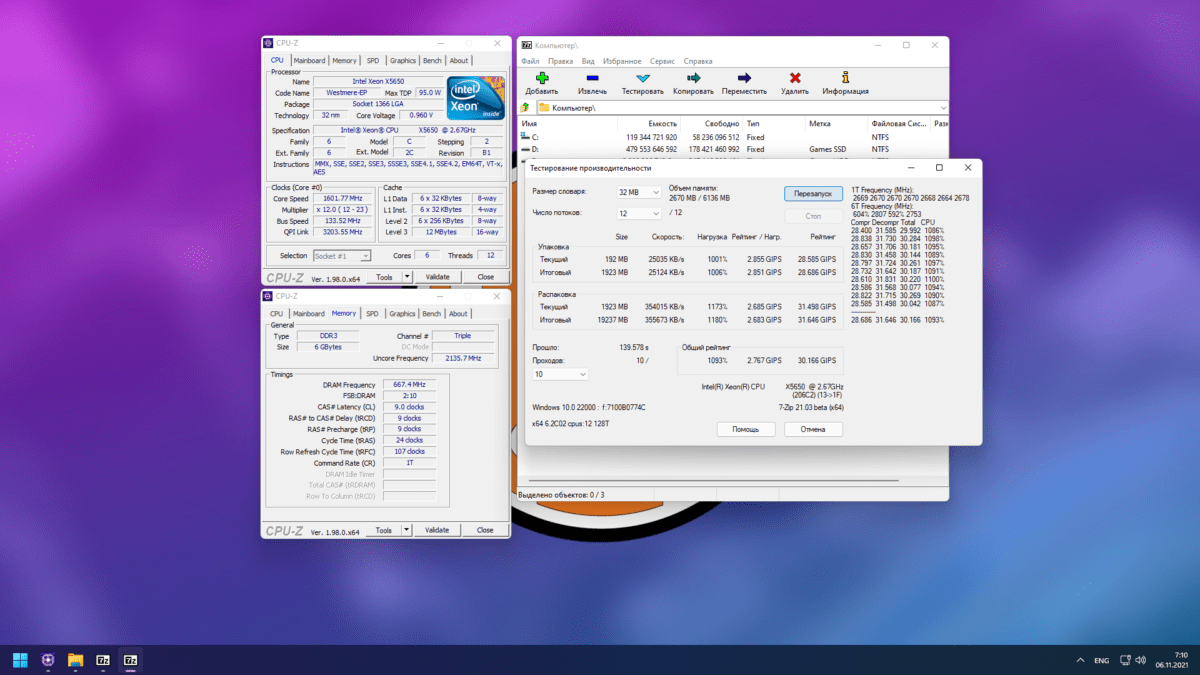Open the Справка menu in 7-Zip

[698, 61]
